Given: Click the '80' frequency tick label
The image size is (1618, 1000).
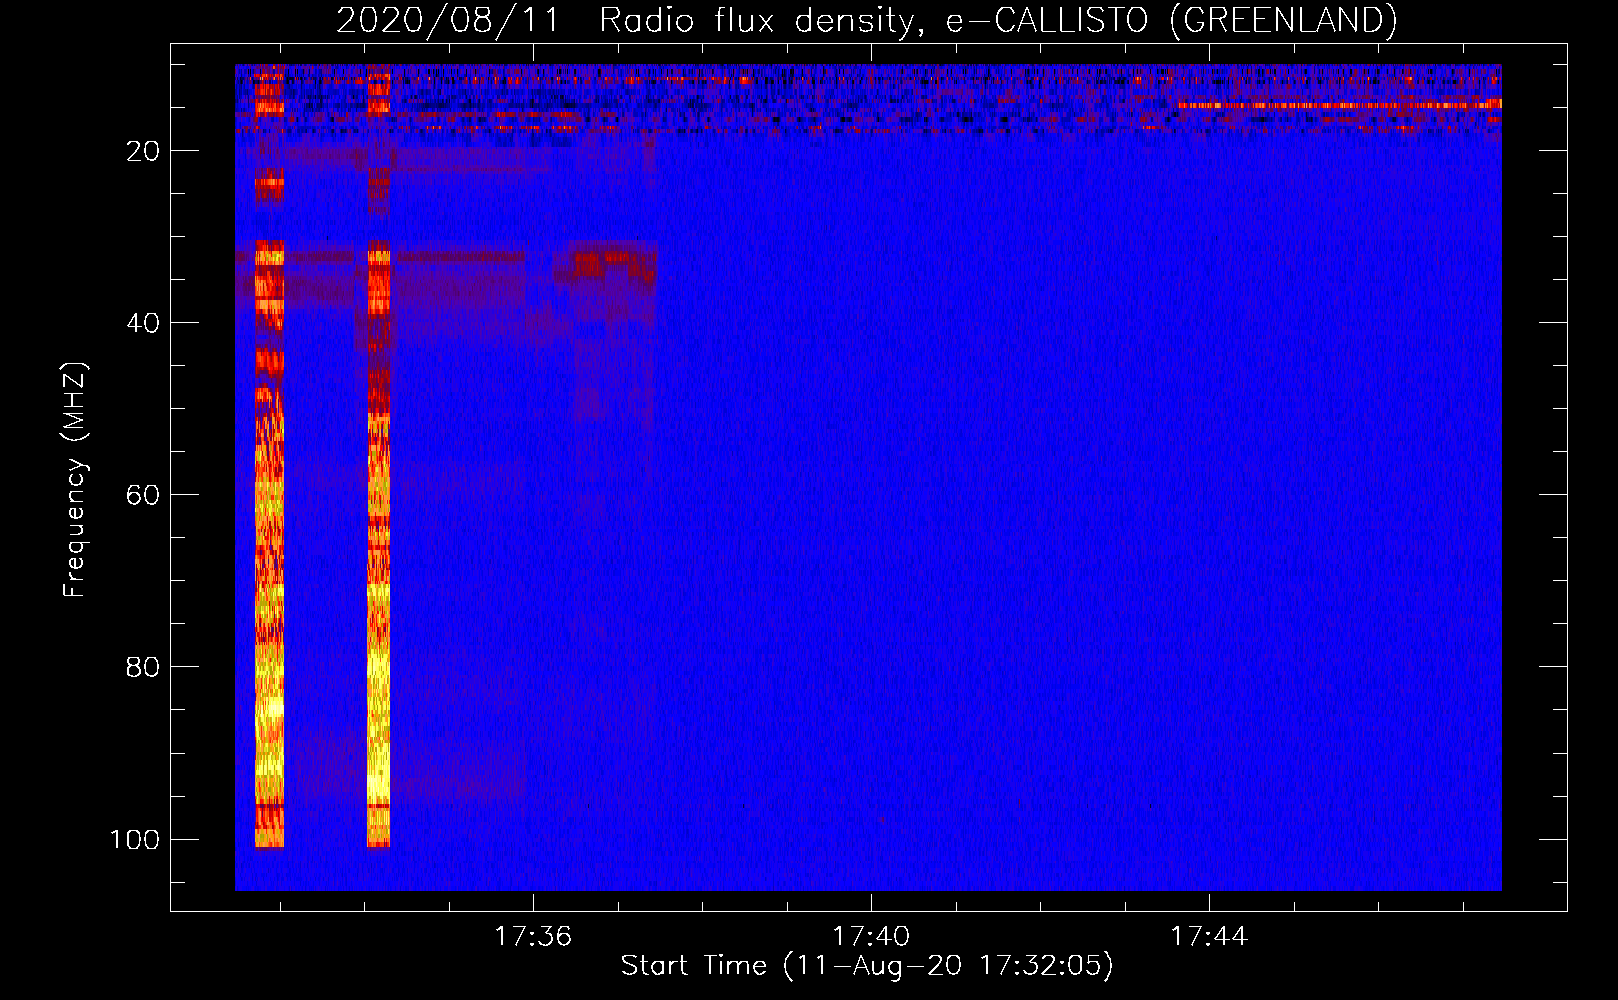Looking at the screenshot, I should pos(143,667).
